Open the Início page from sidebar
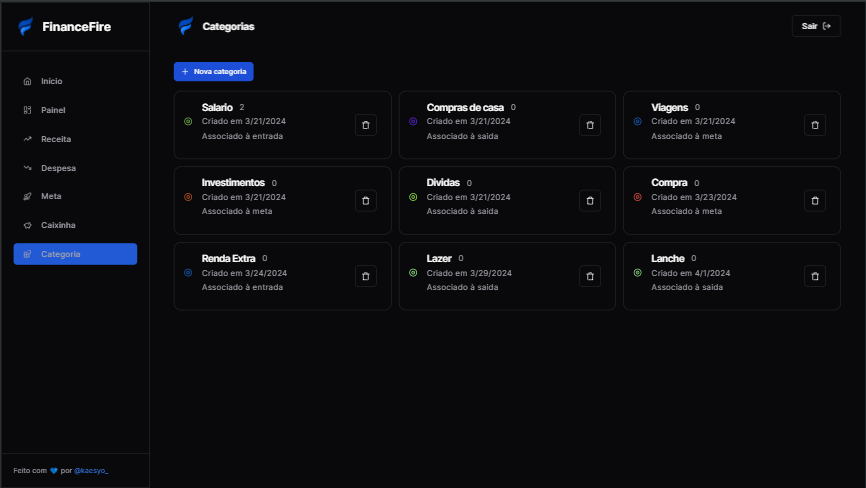This screenshot has height=488, width=866. point(51,81)
